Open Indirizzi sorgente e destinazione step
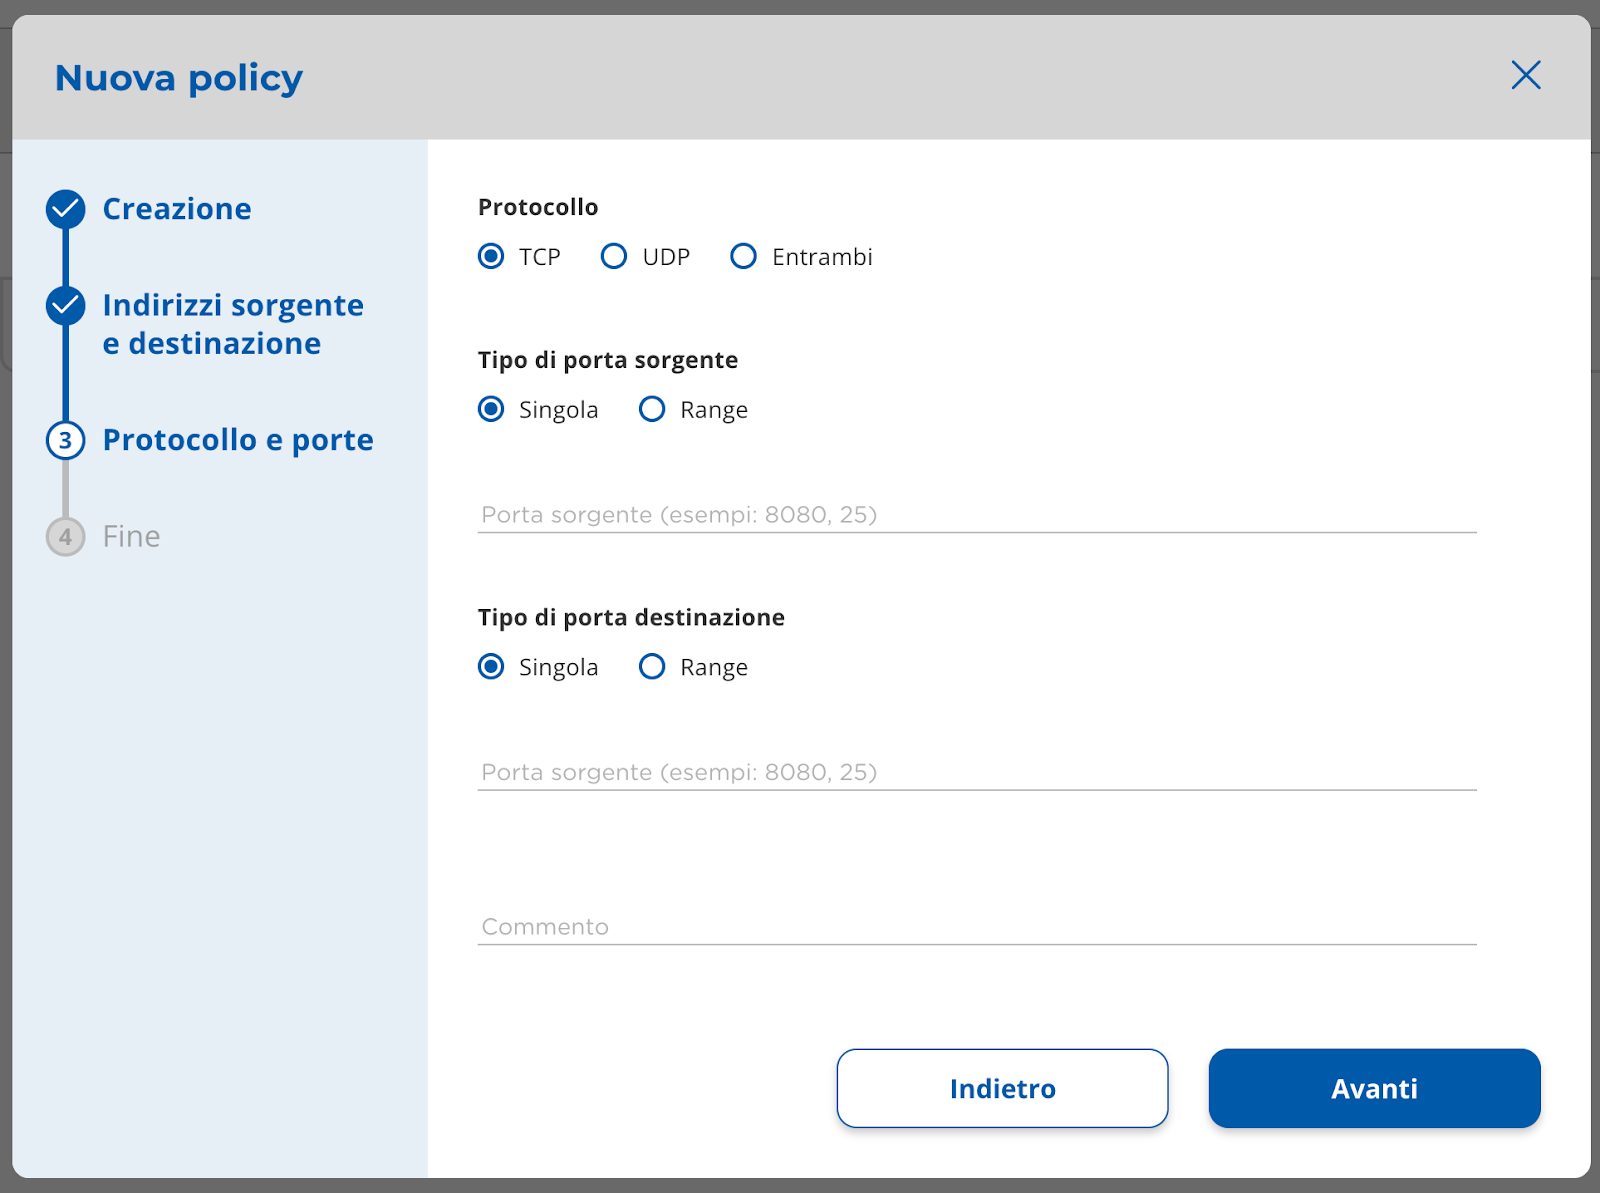Screen dimensions: 1600x1193 [x=233, y=324]
